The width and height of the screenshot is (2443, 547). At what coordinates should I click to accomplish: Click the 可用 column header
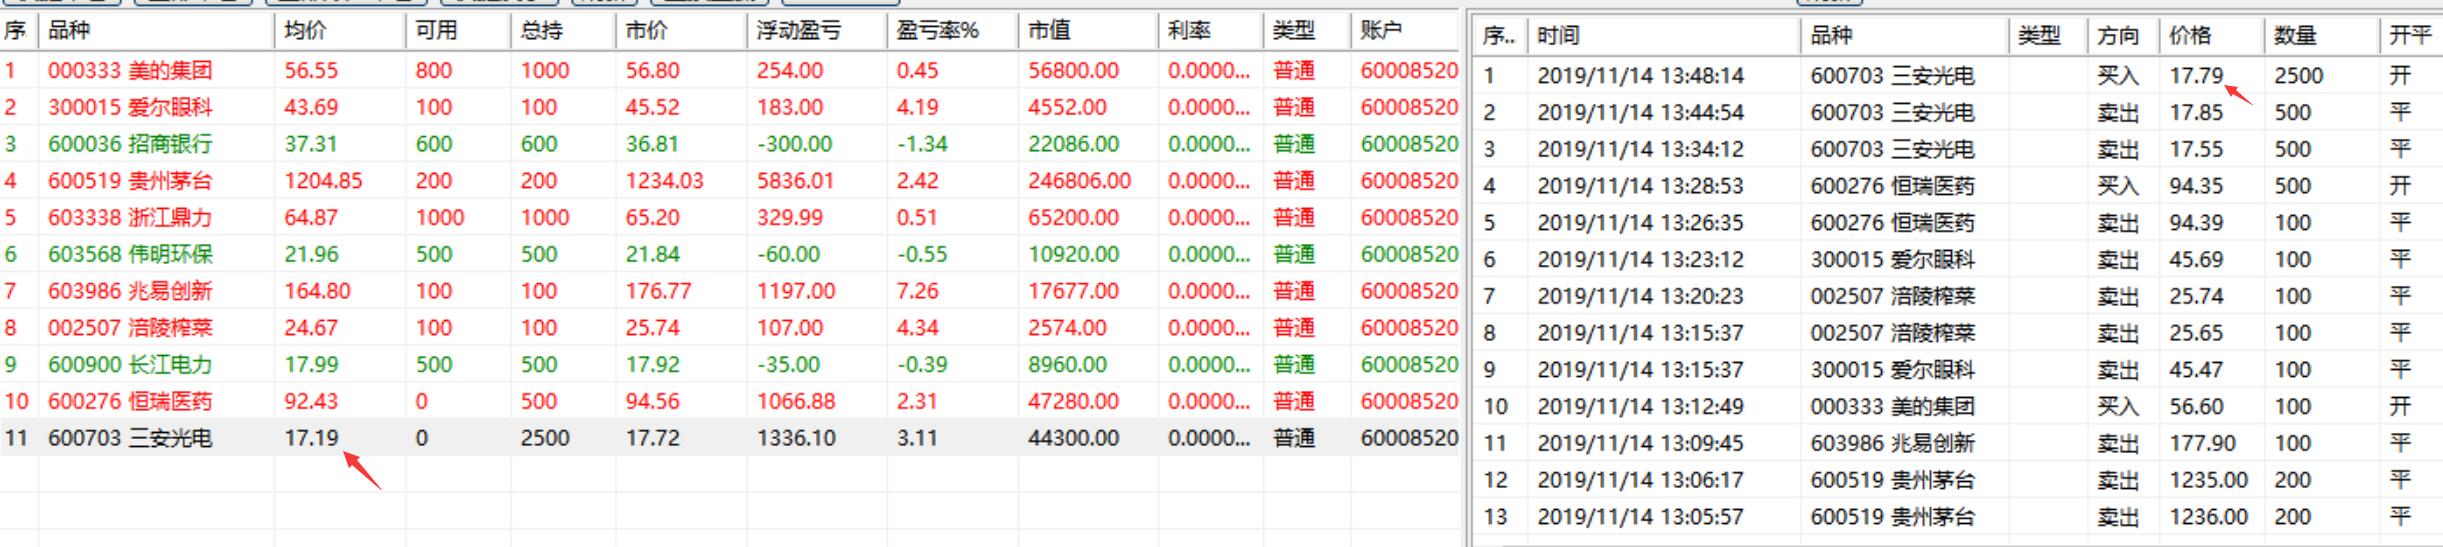[x=457, y=31]
